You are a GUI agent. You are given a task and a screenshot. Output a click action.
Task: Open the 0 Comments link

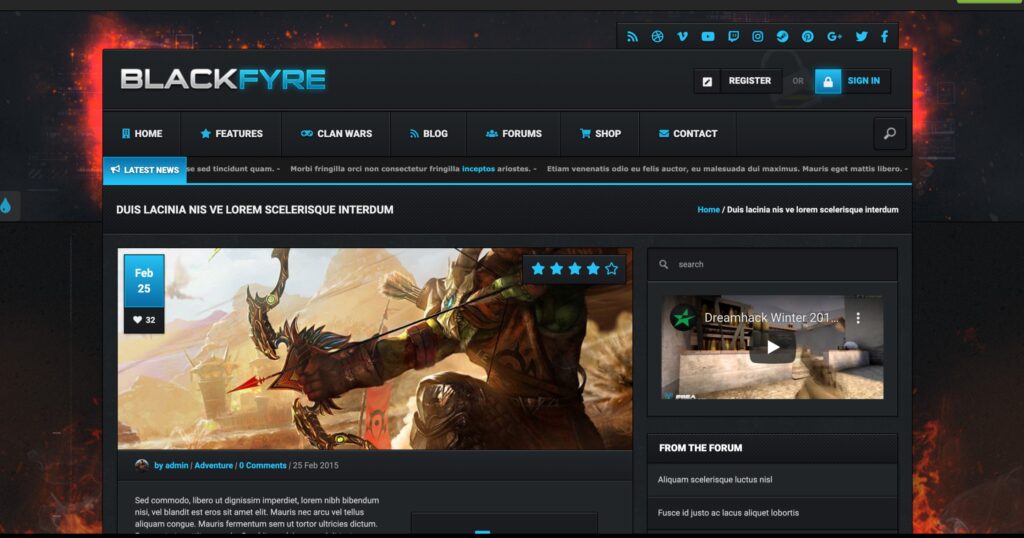(263, 466)
